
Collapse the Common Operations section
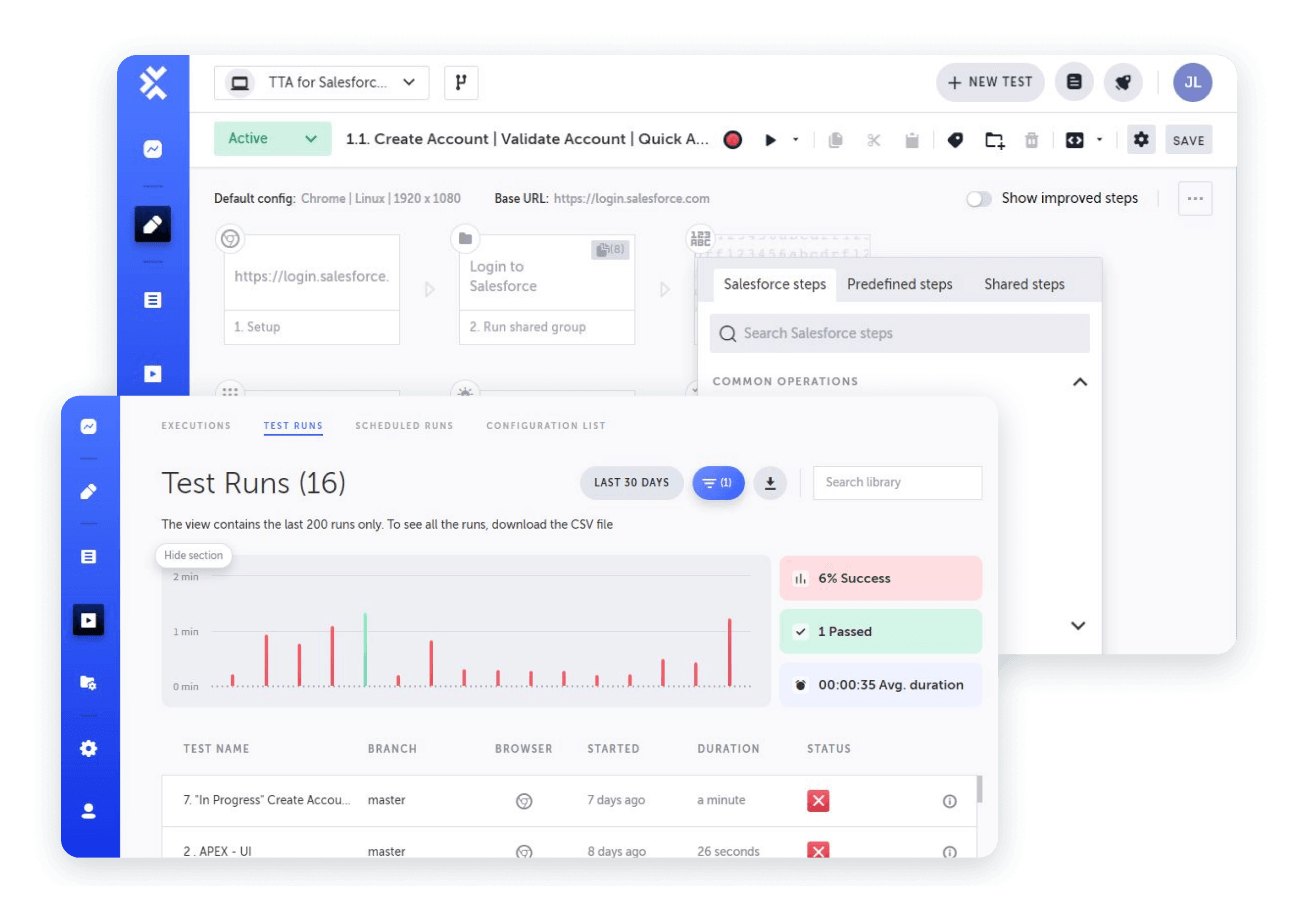pyautogui.click(x=1079, y=382)
